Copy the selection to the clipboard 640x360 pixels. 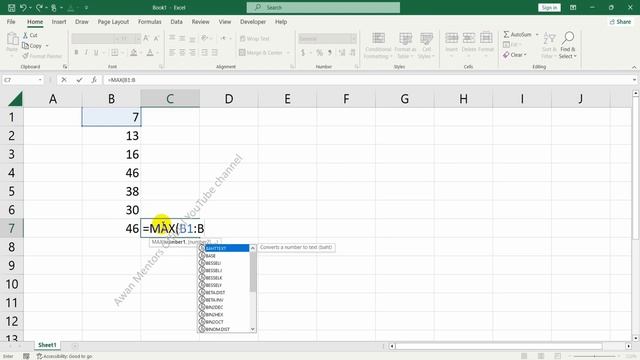(x=32, y=46)
